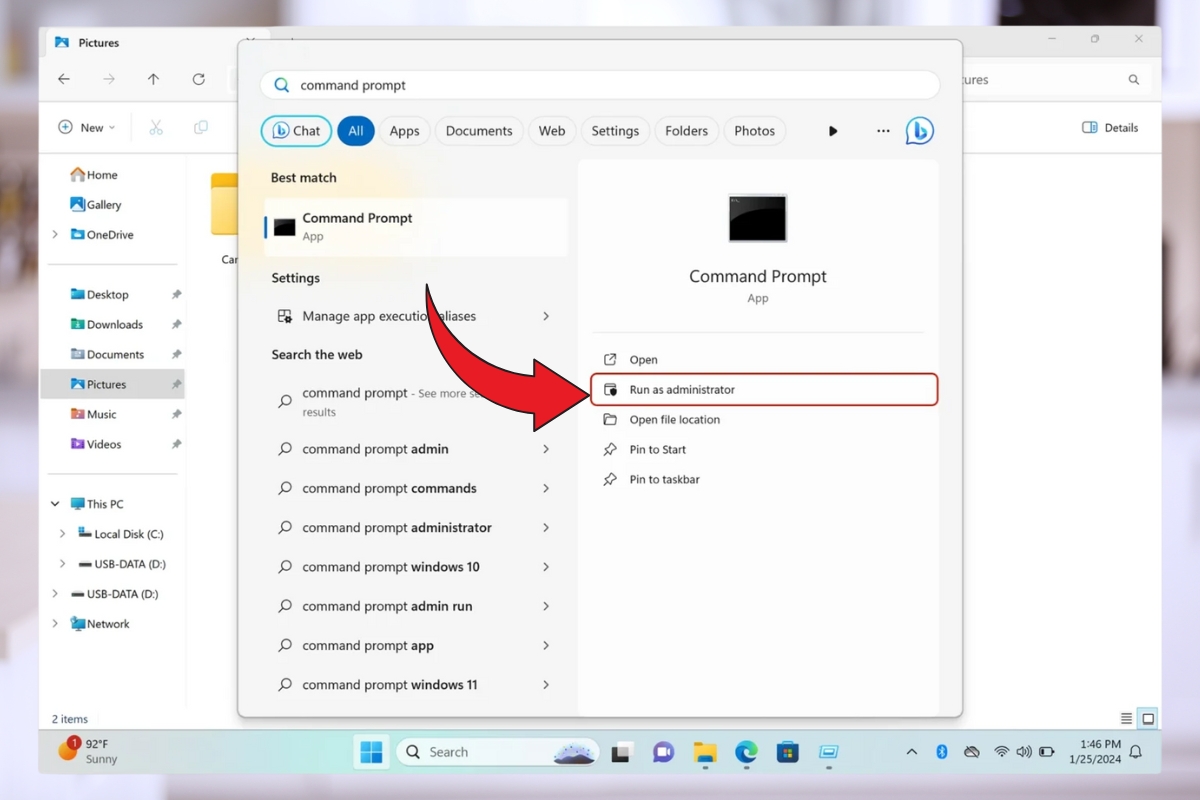Open the New dropdown in File Explorer
The width and height of the screenshot is (1200, 800).
(x=87, y=127)
